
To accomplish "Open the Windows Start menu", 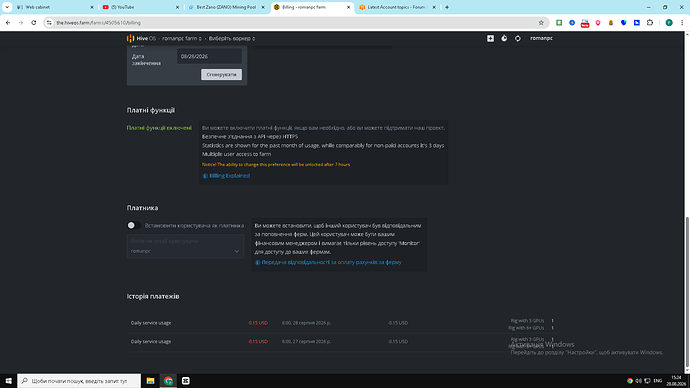I will [8, 381].
